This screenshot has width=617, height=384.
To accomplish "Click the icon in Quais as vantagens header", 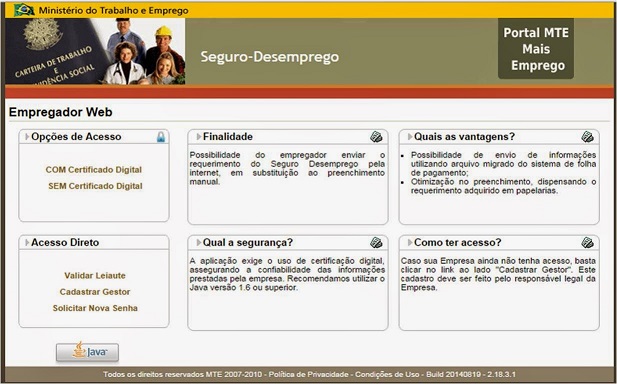I will click(x=587, y=137).
